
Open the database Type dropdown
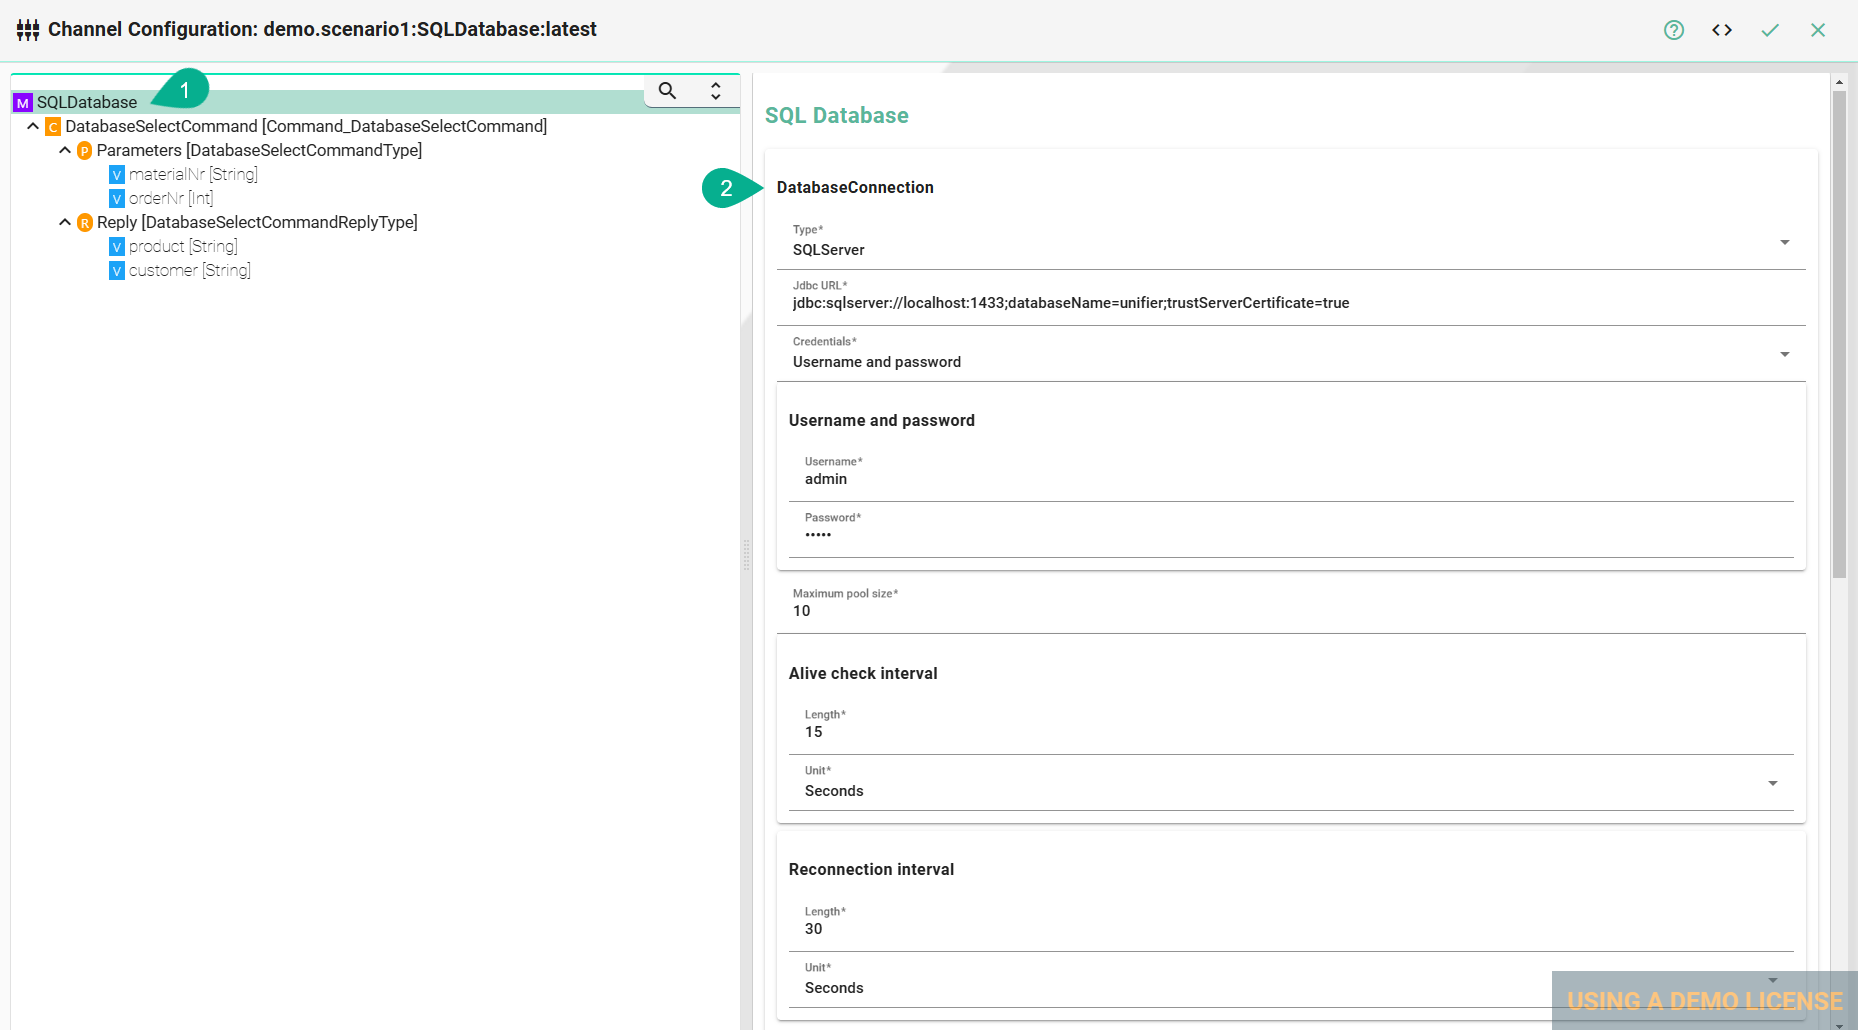click(1784, 243)
